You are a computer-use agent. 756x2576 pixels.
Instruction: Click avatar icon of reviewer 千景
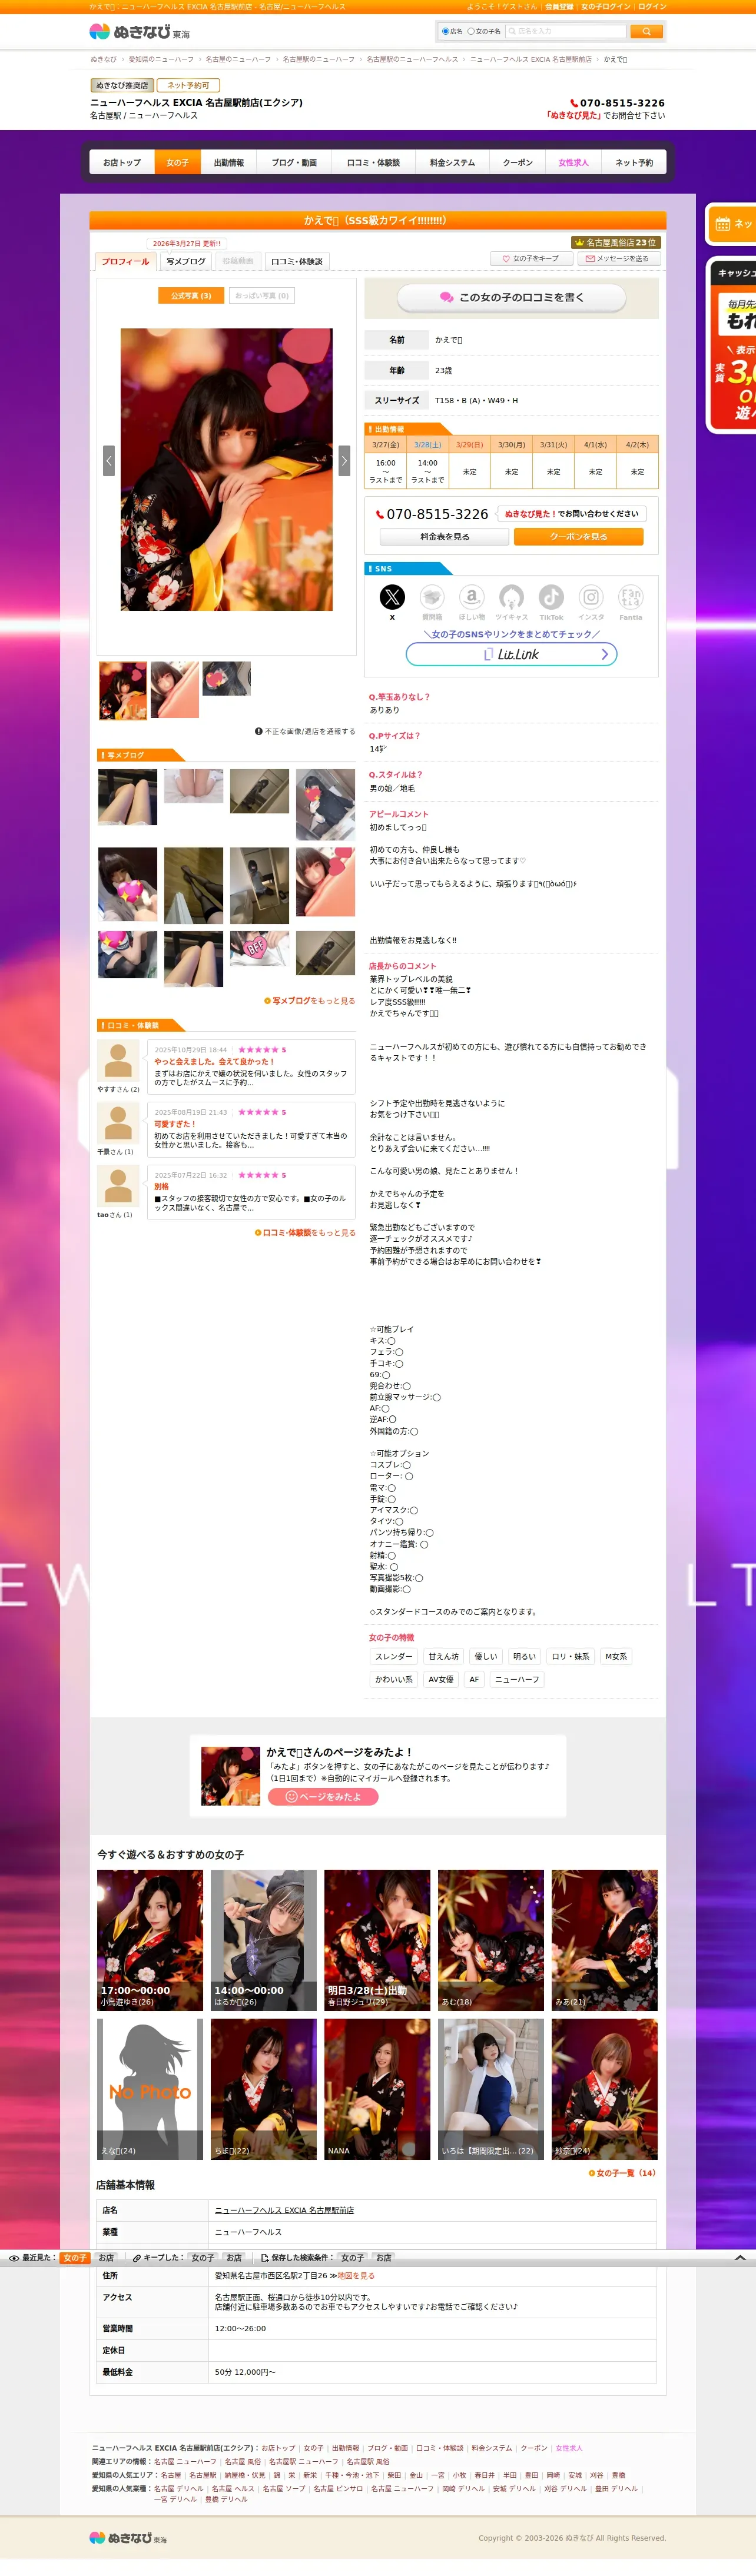coord(118,1123)
